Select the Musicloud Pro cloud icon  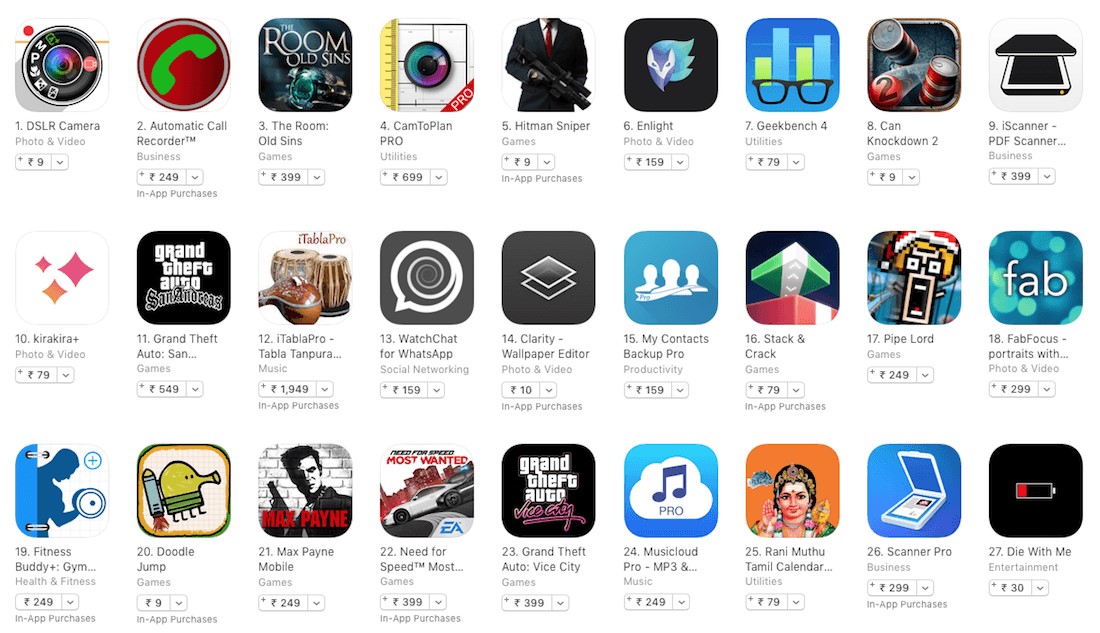tap(671, 491)
